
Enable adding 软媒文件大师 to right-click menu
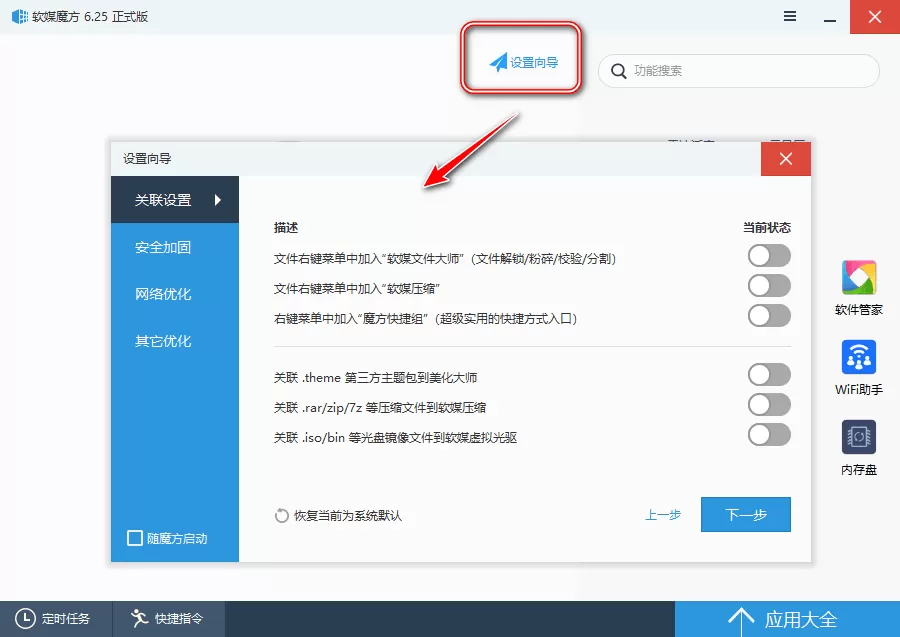coord(768,257)
